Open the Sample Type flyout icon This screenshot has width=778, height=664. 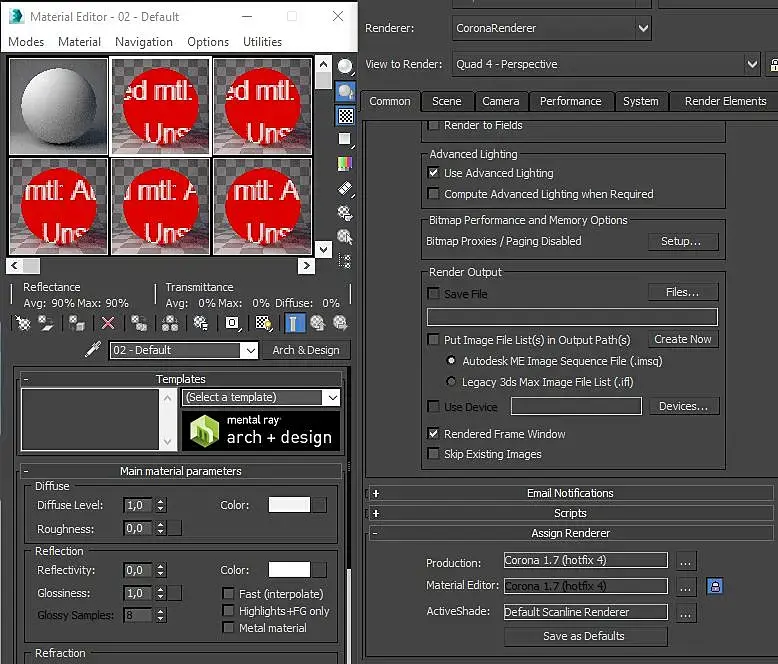click(345, 66)
